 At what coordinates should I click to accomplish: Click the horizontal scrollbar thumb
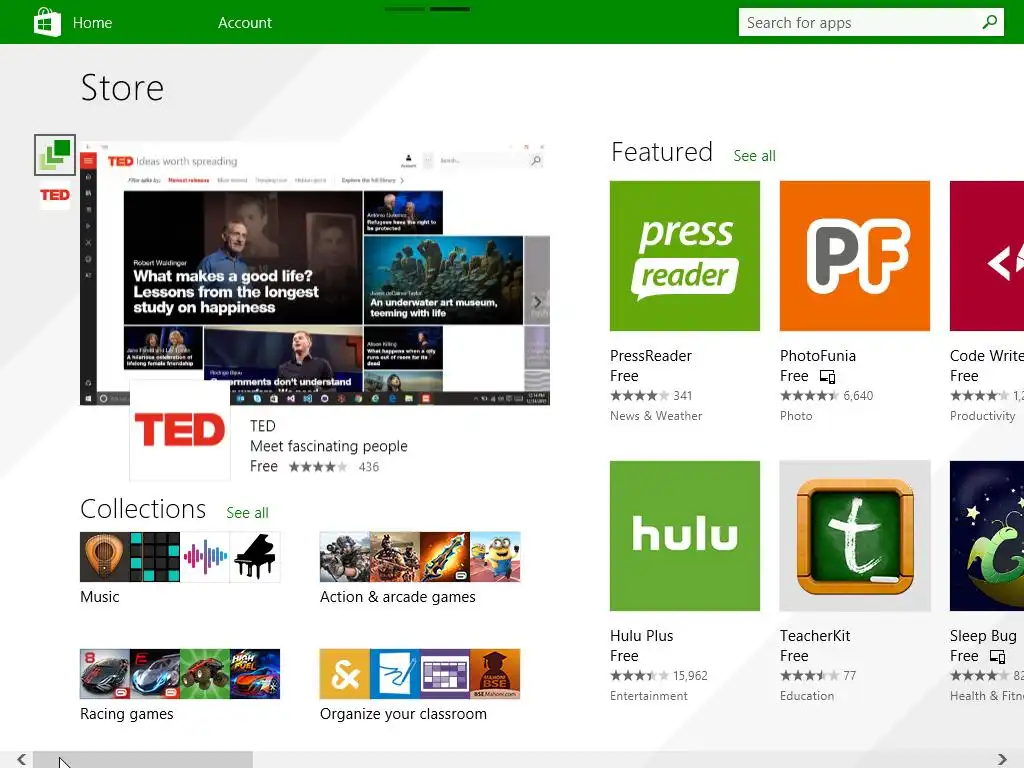[x=143, y=759]
